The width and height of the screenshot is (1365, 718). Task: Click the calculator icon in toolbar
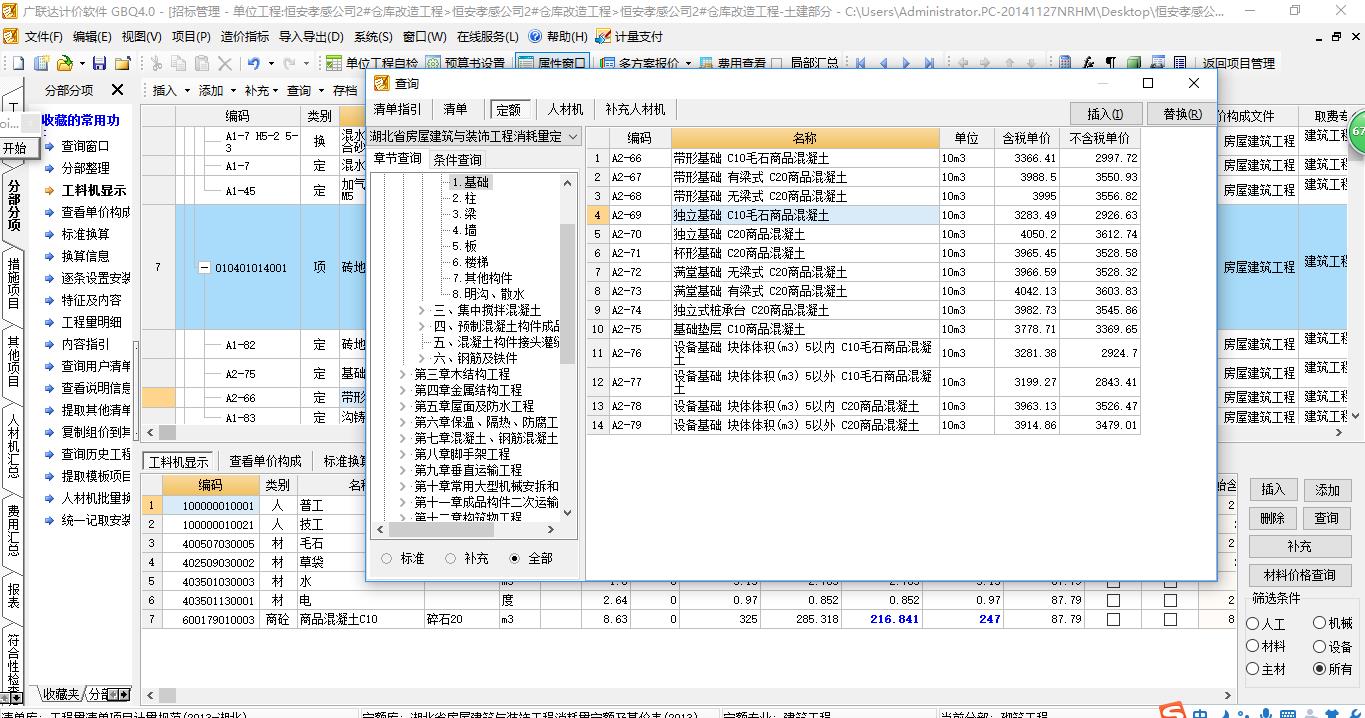(1065, 63)
